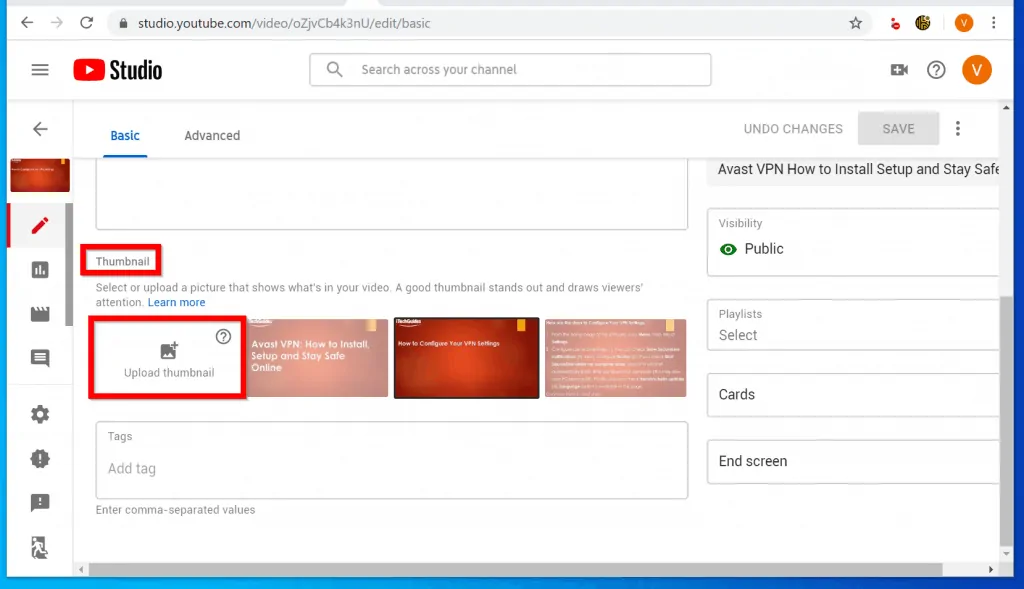Click the Upload thumbnail button
The height and width of the screenshot is (589, 1024).
coord(169,360)
